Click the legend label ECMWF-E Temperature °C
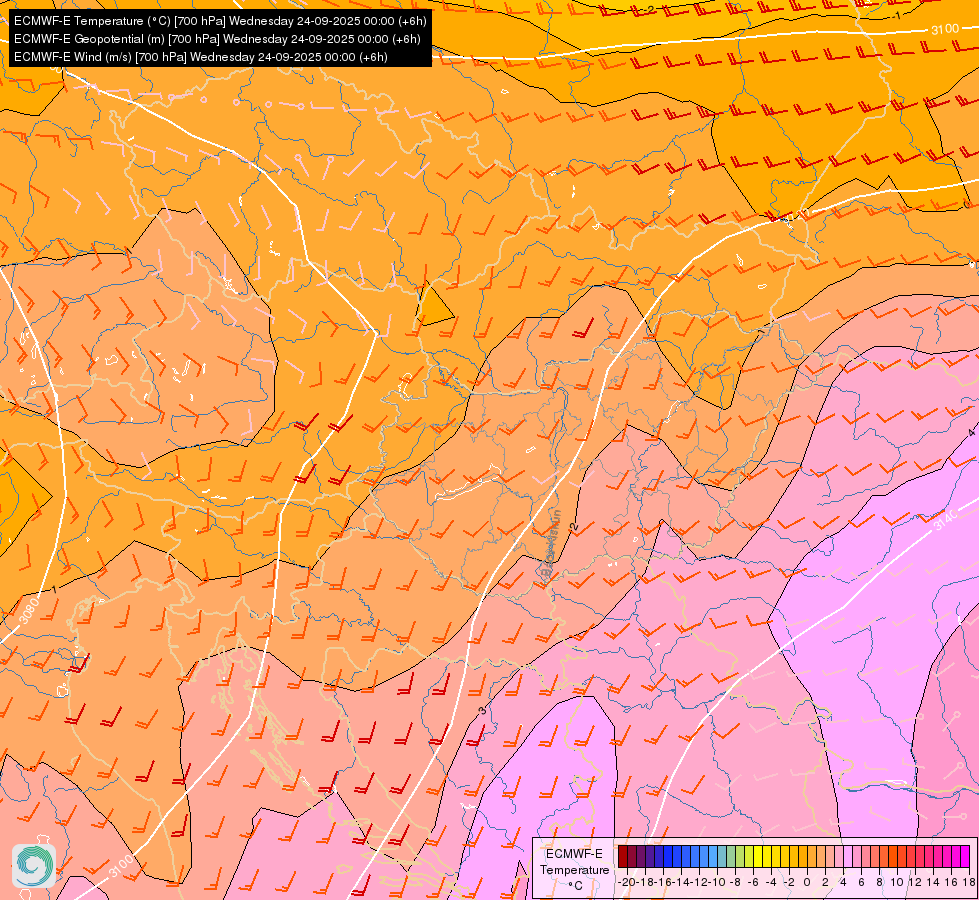This screenshot has height=900, width=979. tap(574, 869)
